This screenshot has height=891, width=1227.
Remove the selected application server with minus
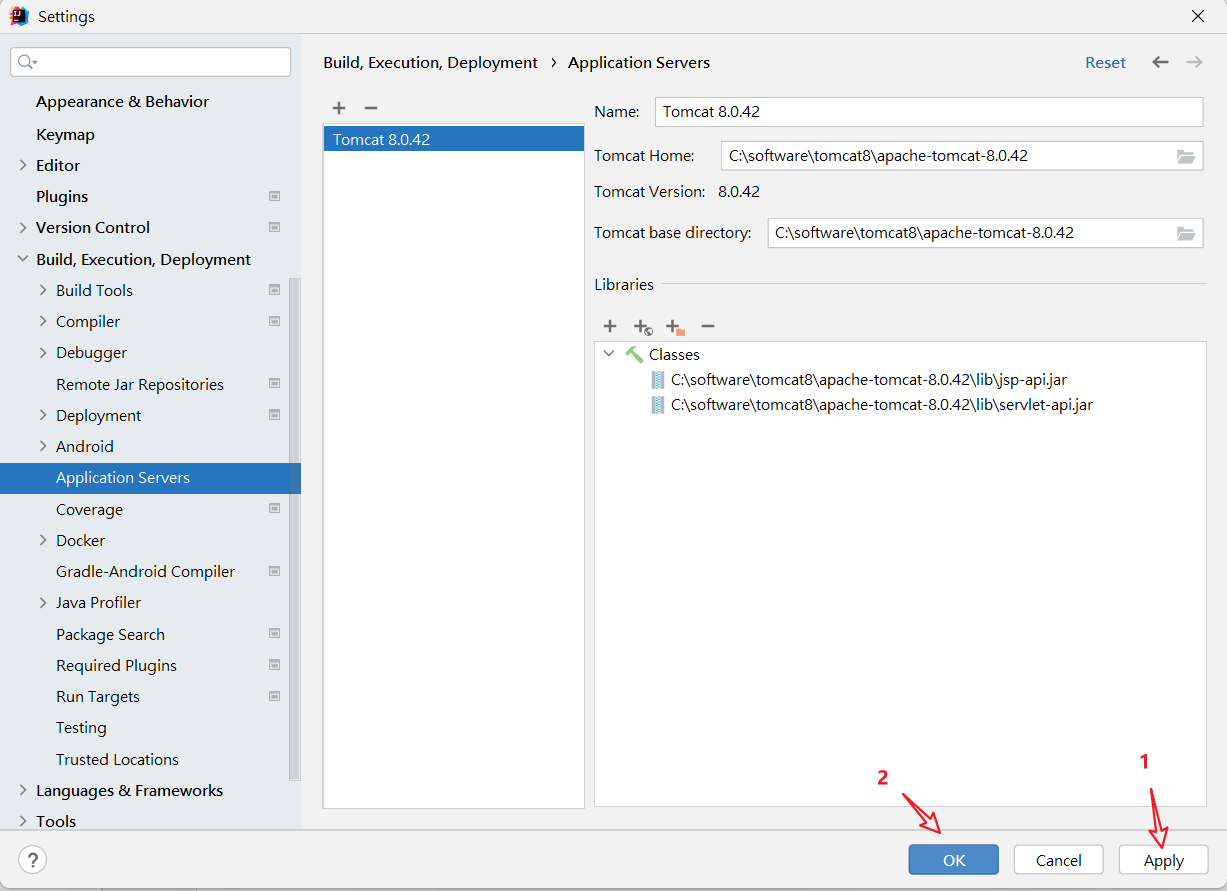point(371,108)
